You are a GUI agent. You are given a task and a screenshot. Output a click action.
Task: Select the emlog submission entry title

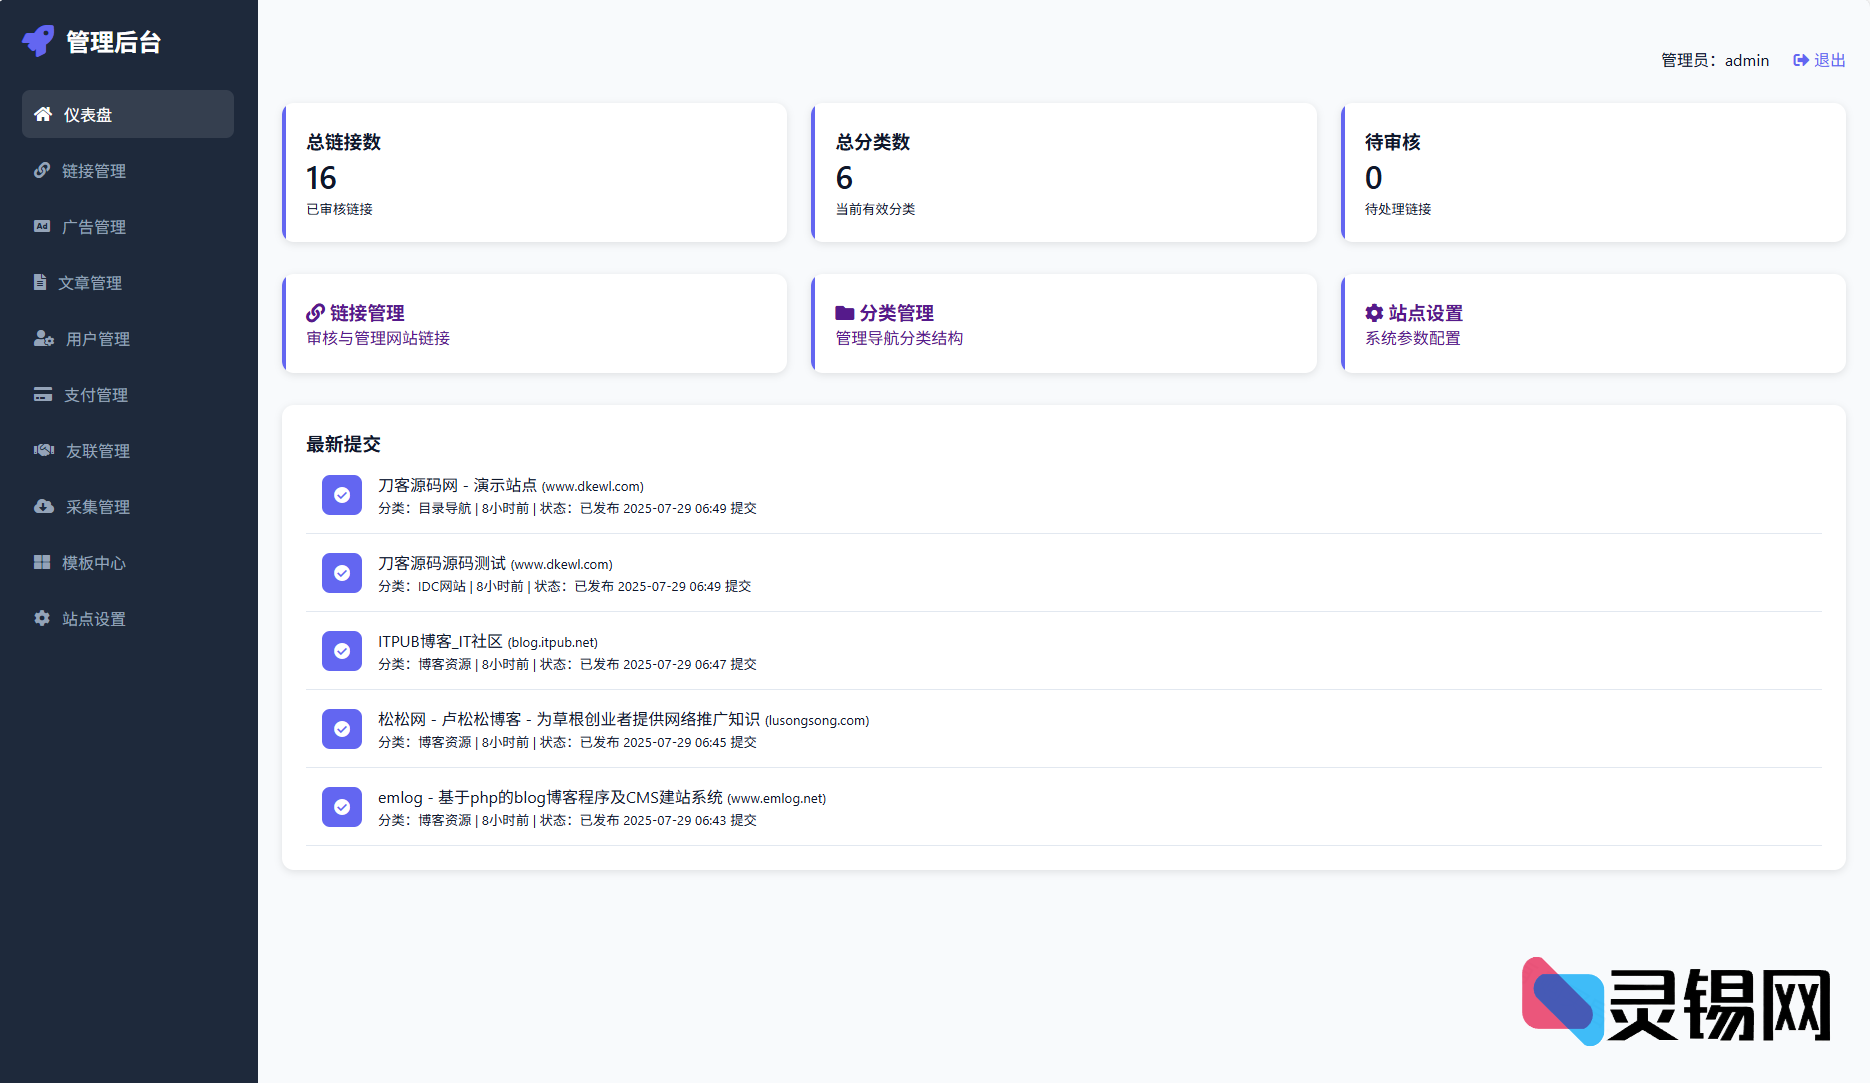click(550, 797)
